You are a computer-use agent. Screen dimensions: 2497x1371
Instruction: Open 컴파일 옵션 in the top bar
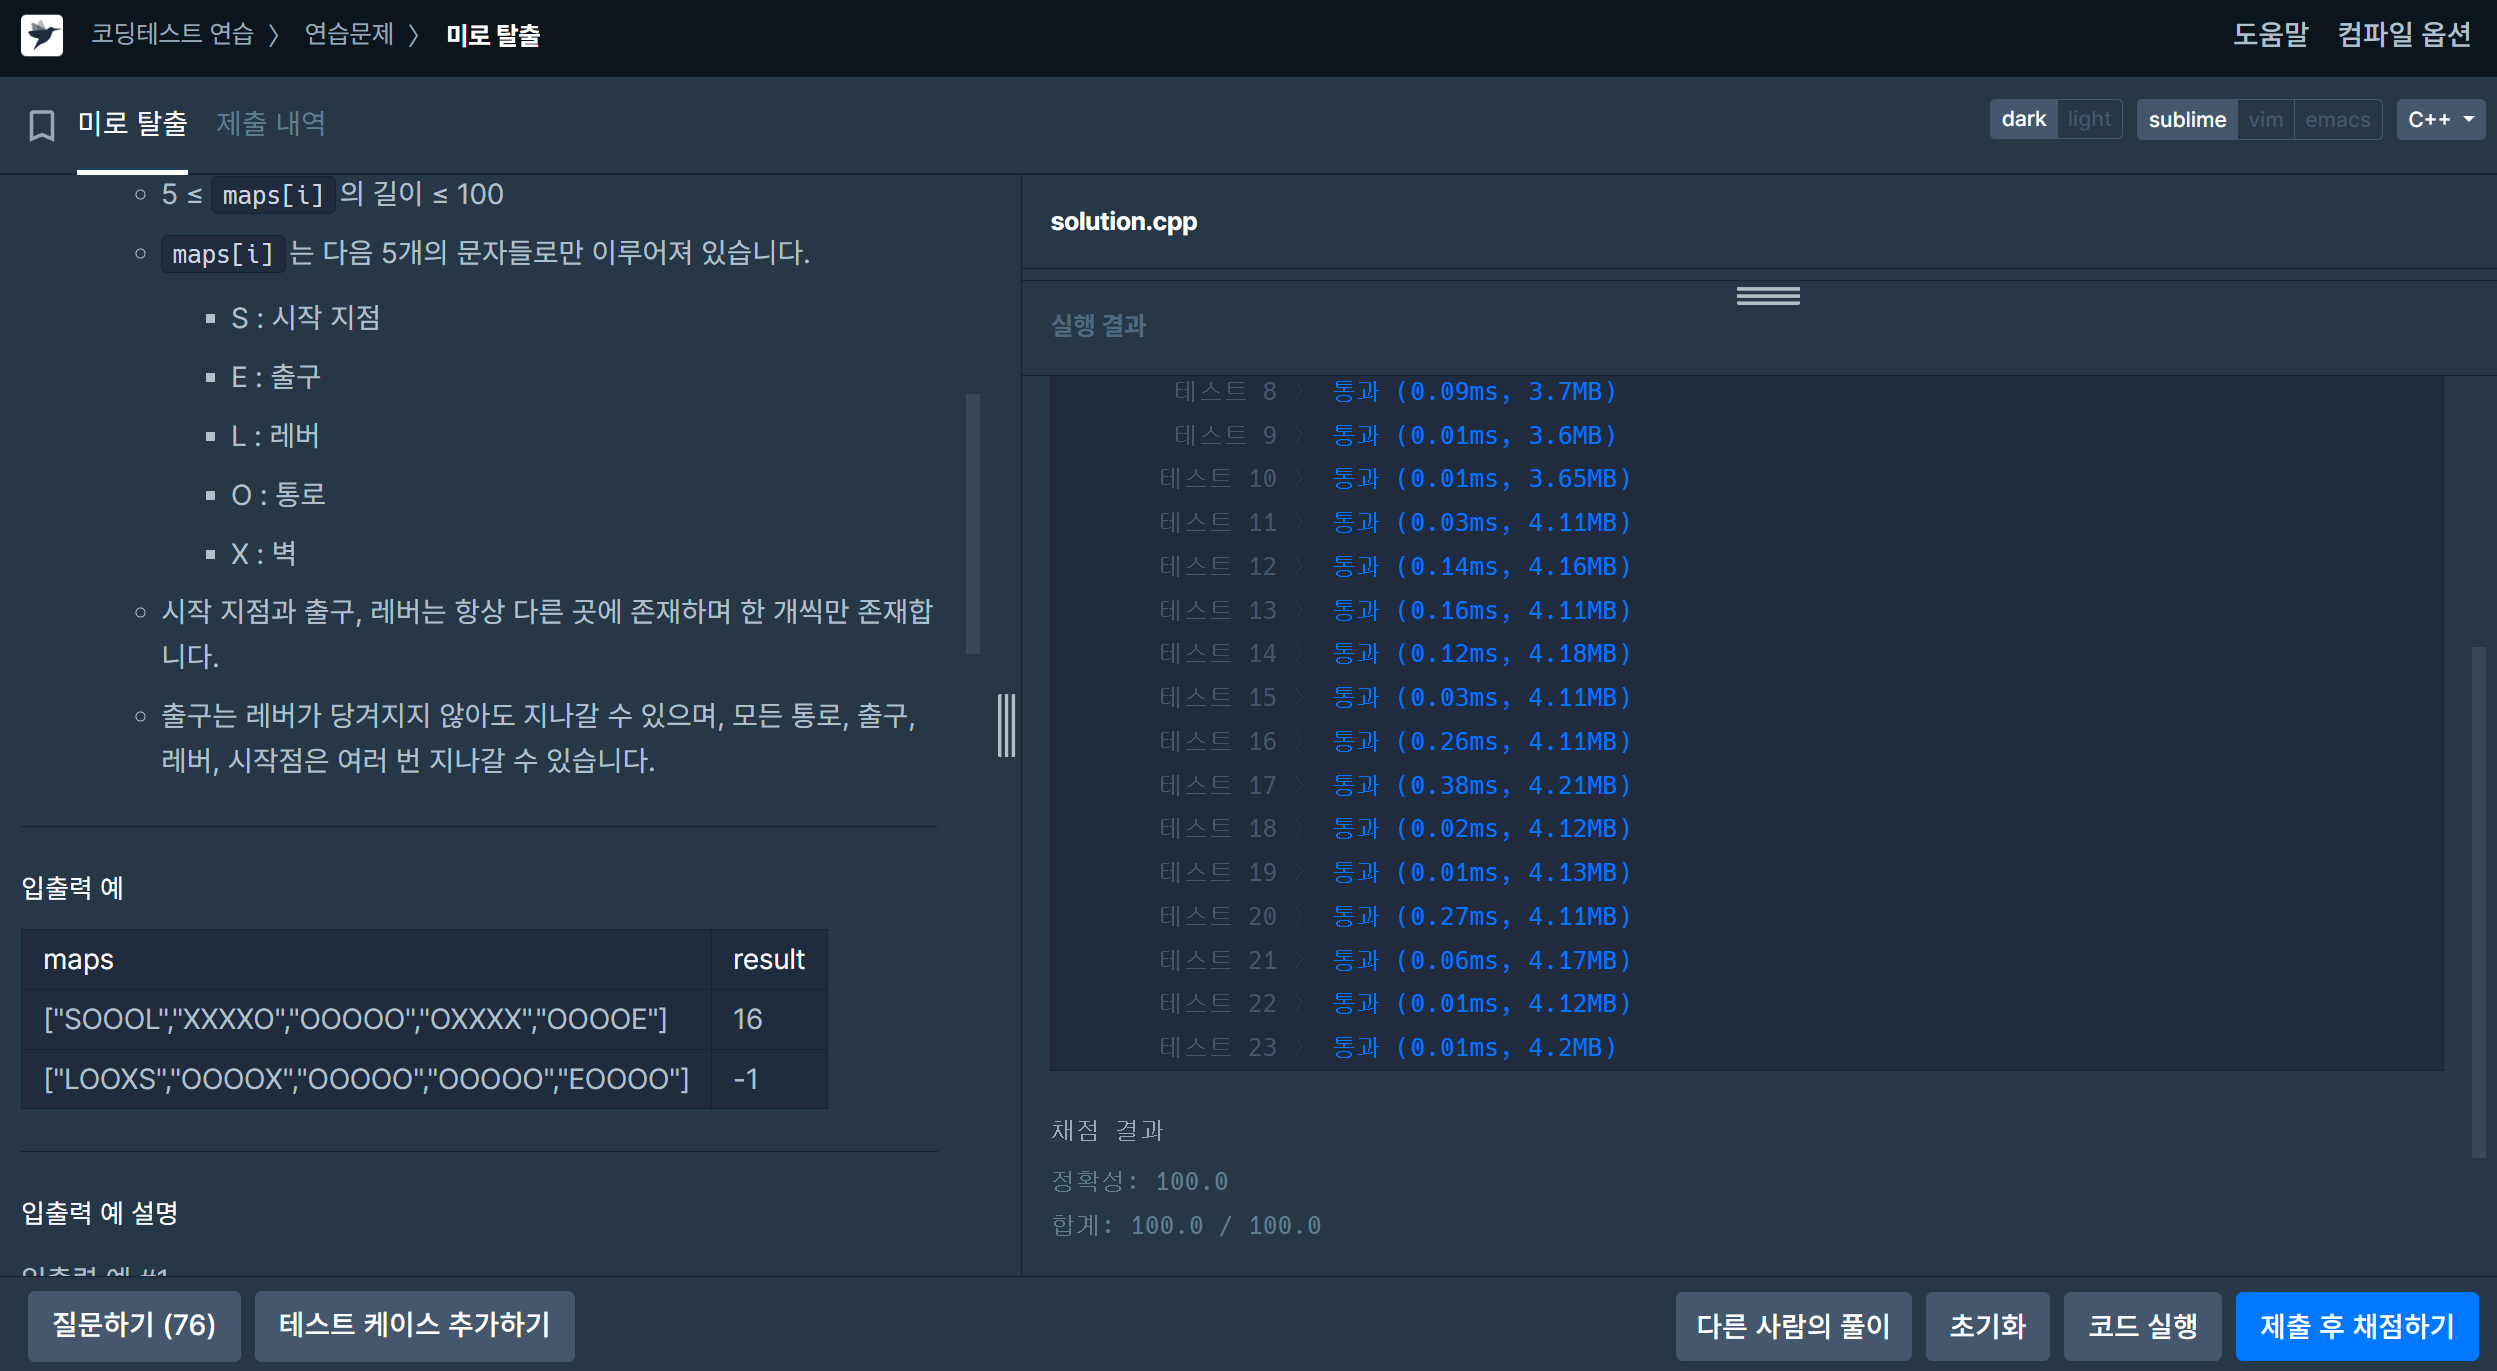pyautogui.click(x=2404, y=35)
